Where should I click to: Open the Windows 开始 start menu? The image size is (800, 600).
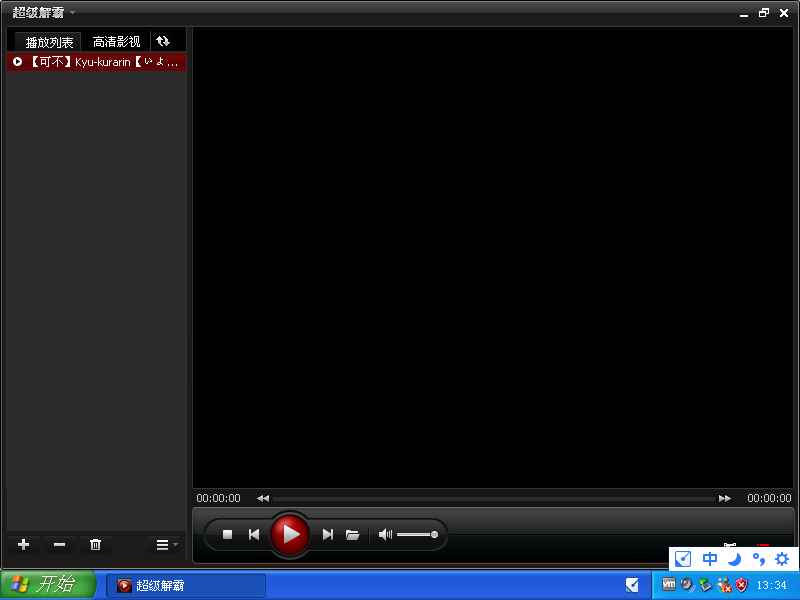click(x=47, y=585)
